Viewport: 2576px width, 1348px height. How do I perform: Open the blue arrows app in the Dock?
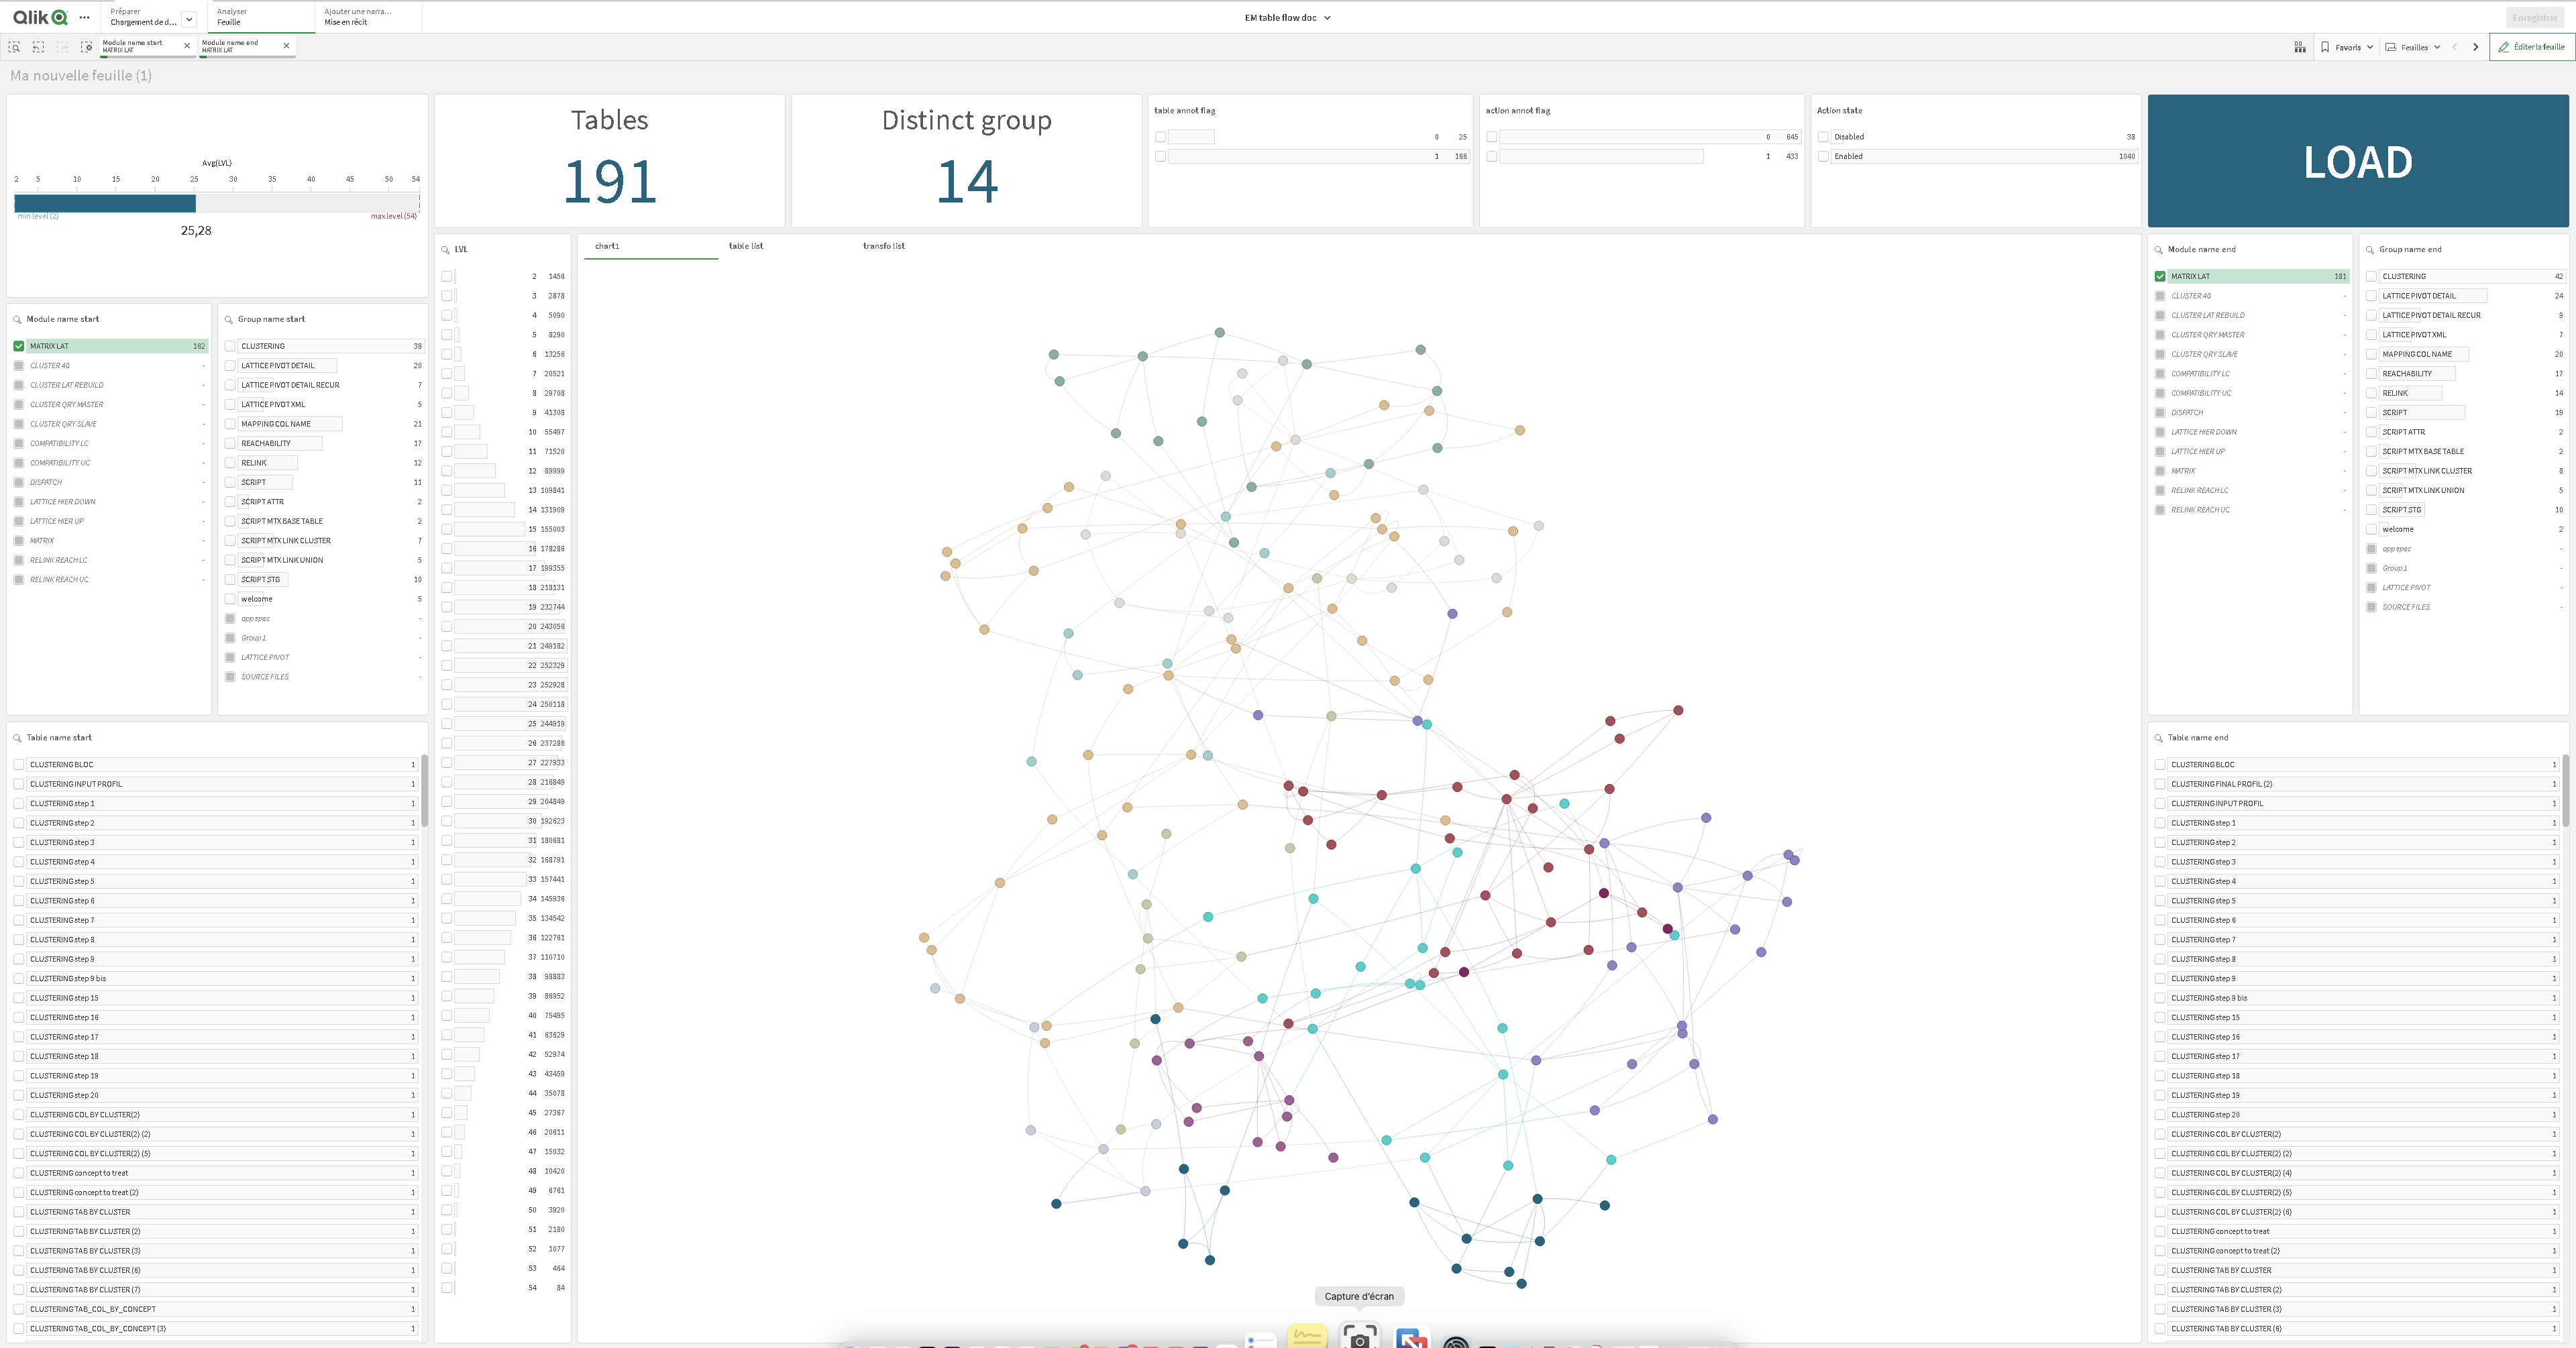point(1411,1338)
